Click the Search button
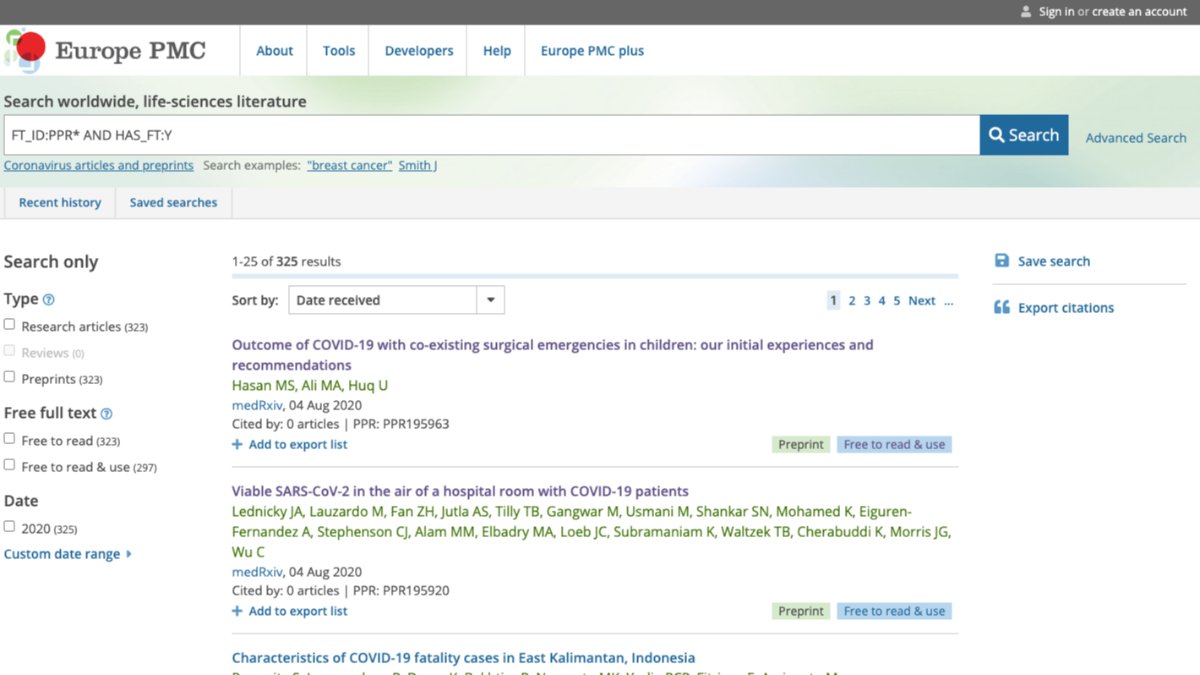Screen dimensions: 1200x675 (x=1024, y=135)
